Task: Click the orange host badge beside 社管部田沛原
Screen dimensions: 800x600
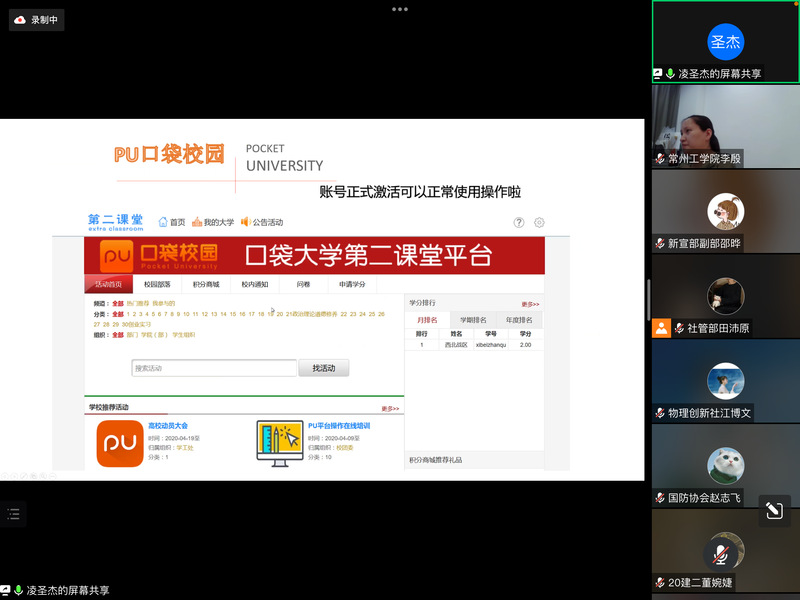Action: [x=661, y=328]
